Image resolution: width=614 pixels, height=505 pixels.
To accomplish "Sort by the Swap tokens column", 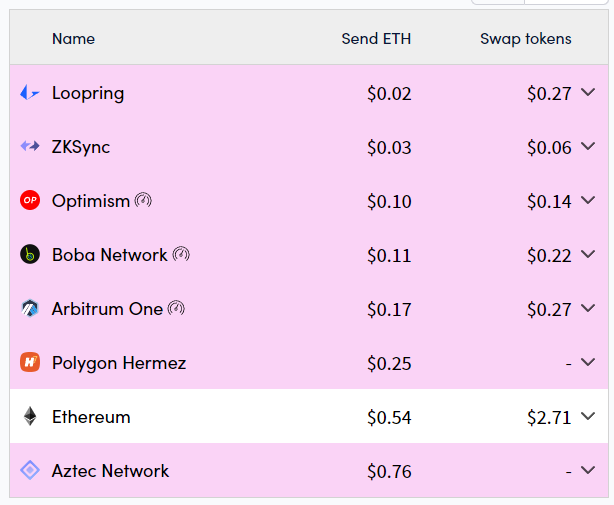I will click(x=525, y=39).
